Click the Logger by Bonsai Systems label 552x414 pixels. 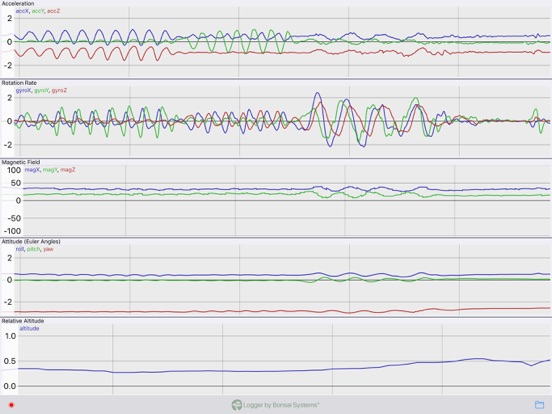pyautogui.click(x=281, y=405)
